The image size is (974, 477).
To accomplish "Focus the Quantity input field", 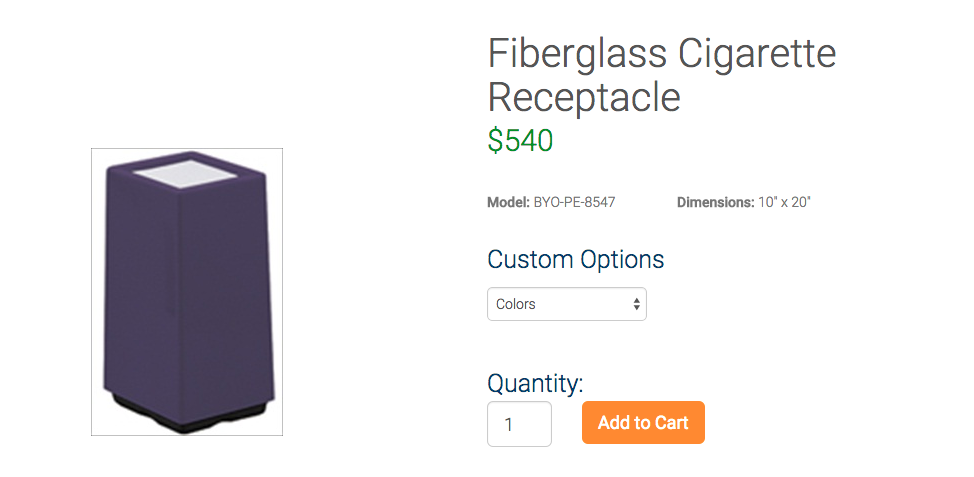I will [519, 424].
